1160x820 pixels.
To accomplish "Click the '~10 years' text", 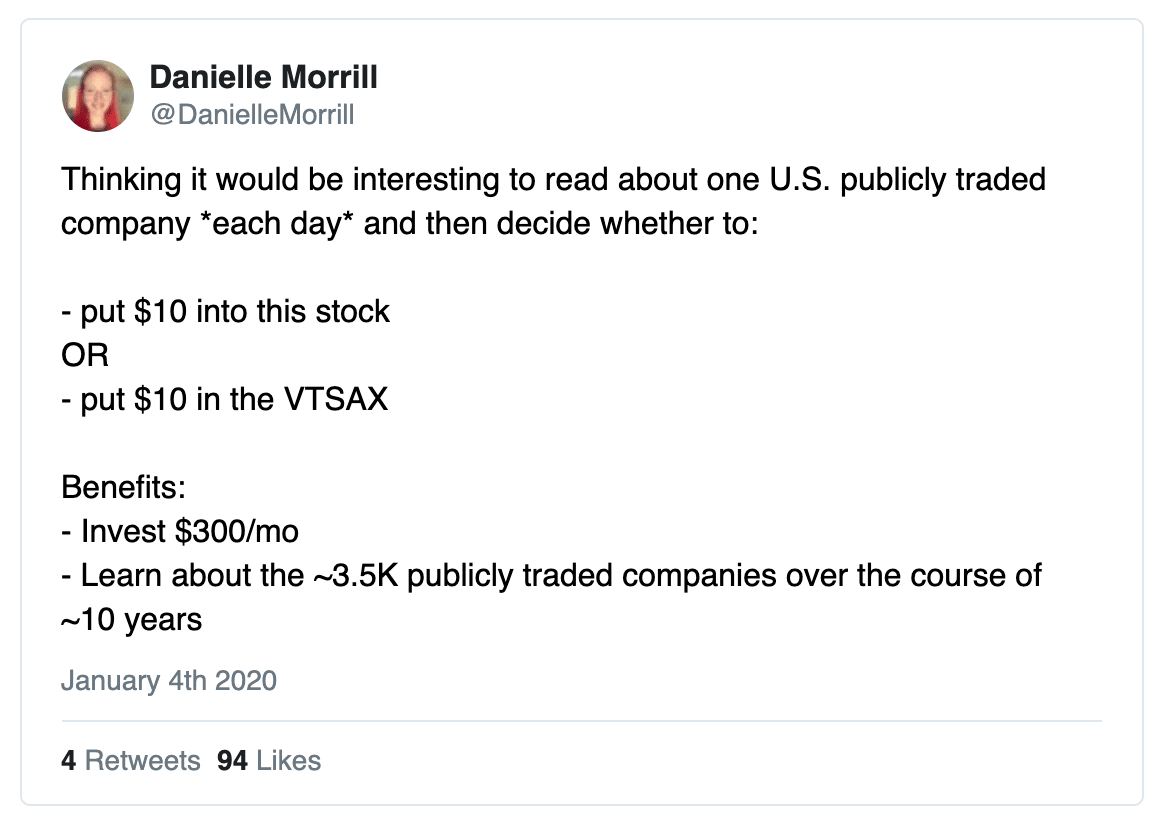I will (132, 620).
